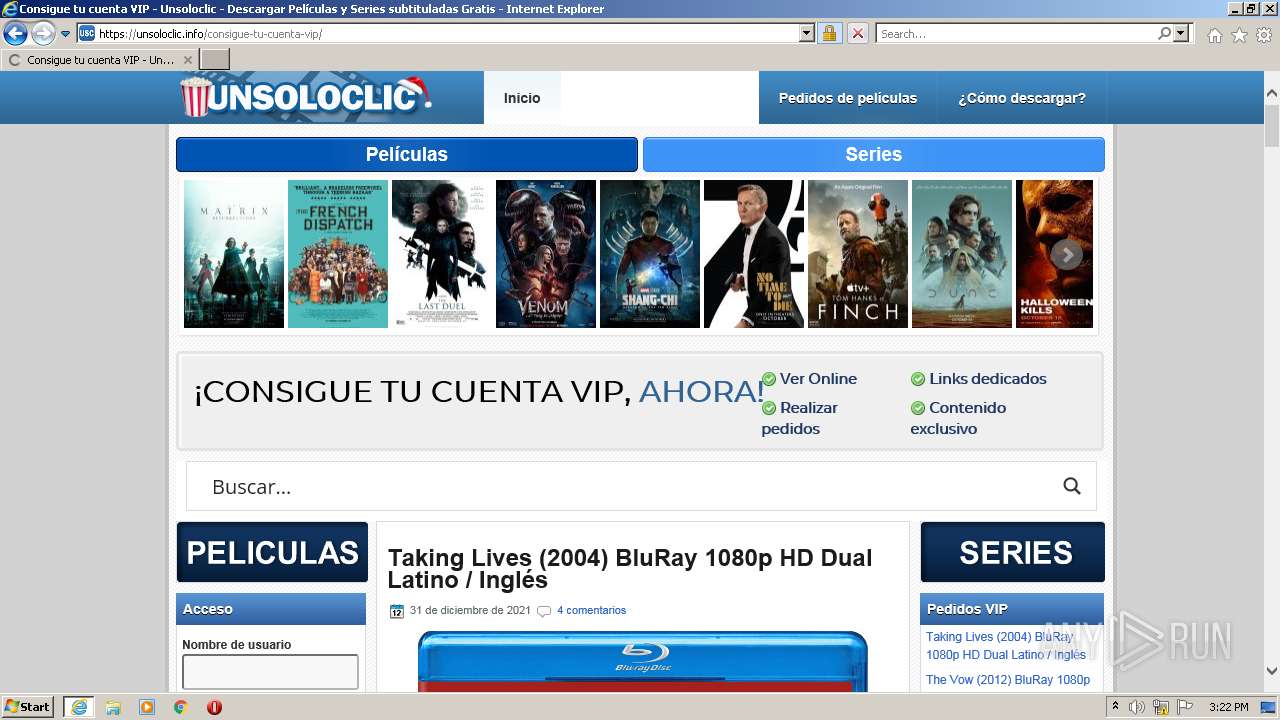Click the browser Search box
Viewport: 1280px width, 720px height.
tap(1016, 34)
